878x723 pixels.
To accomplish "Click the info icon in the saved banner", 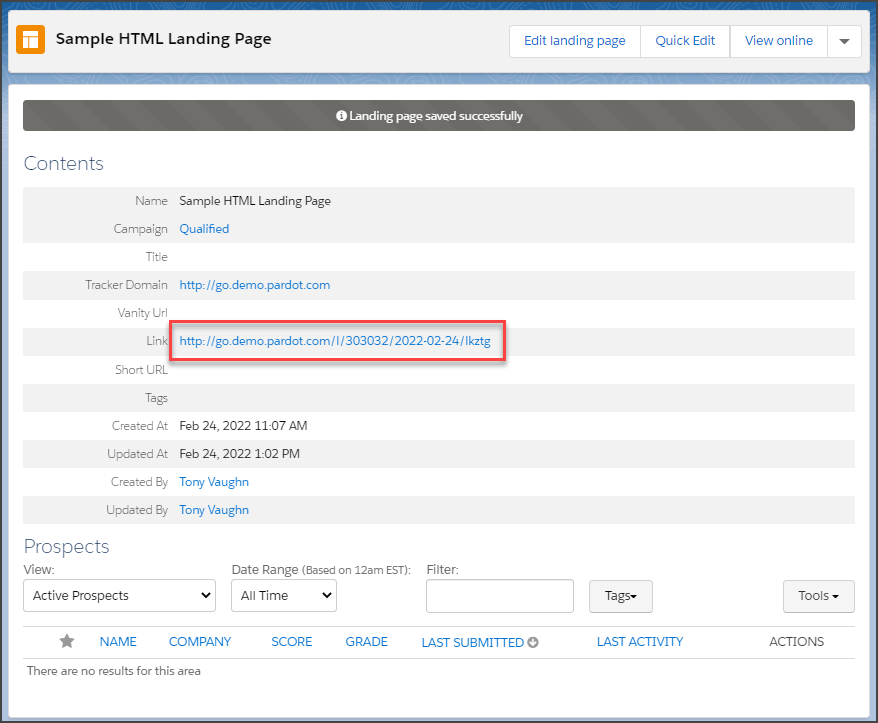I will pos(341,116).
